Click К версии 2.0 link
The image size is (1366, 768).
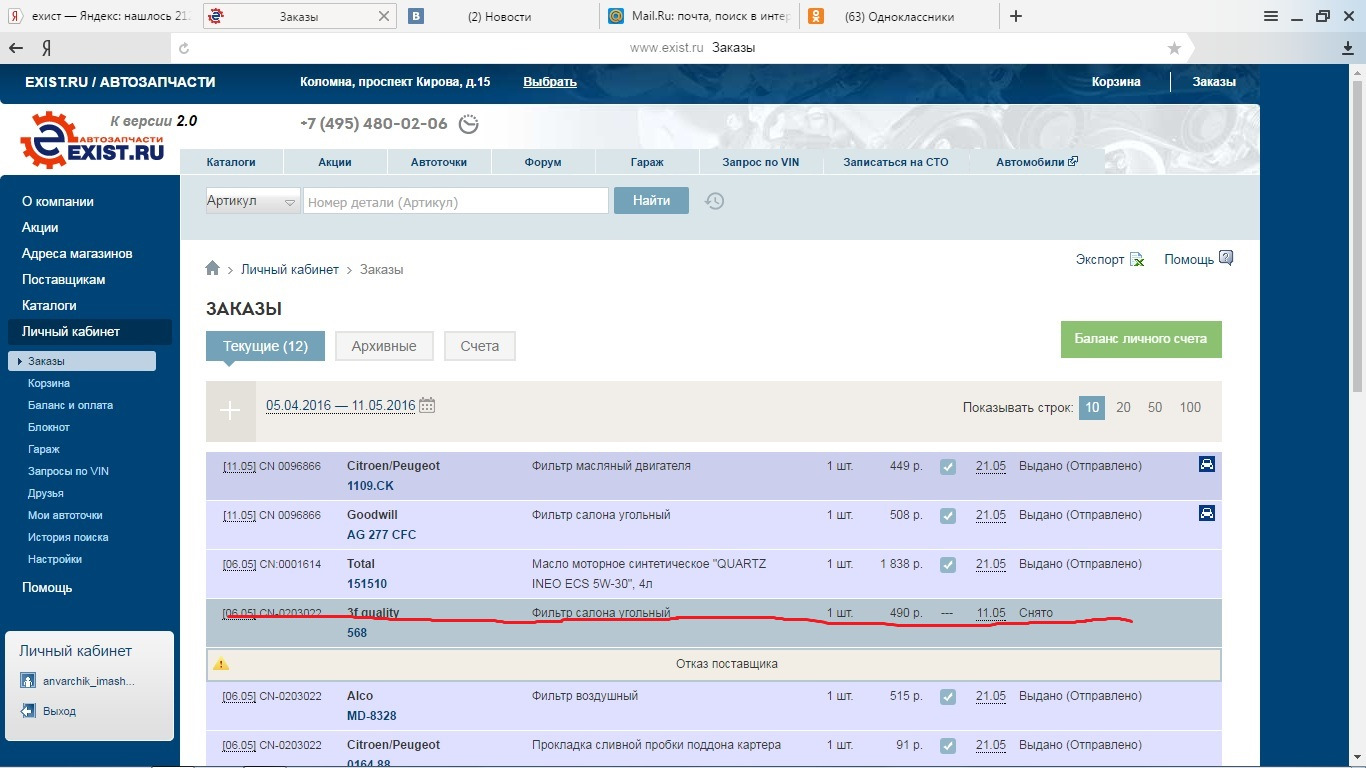[153, 121]
